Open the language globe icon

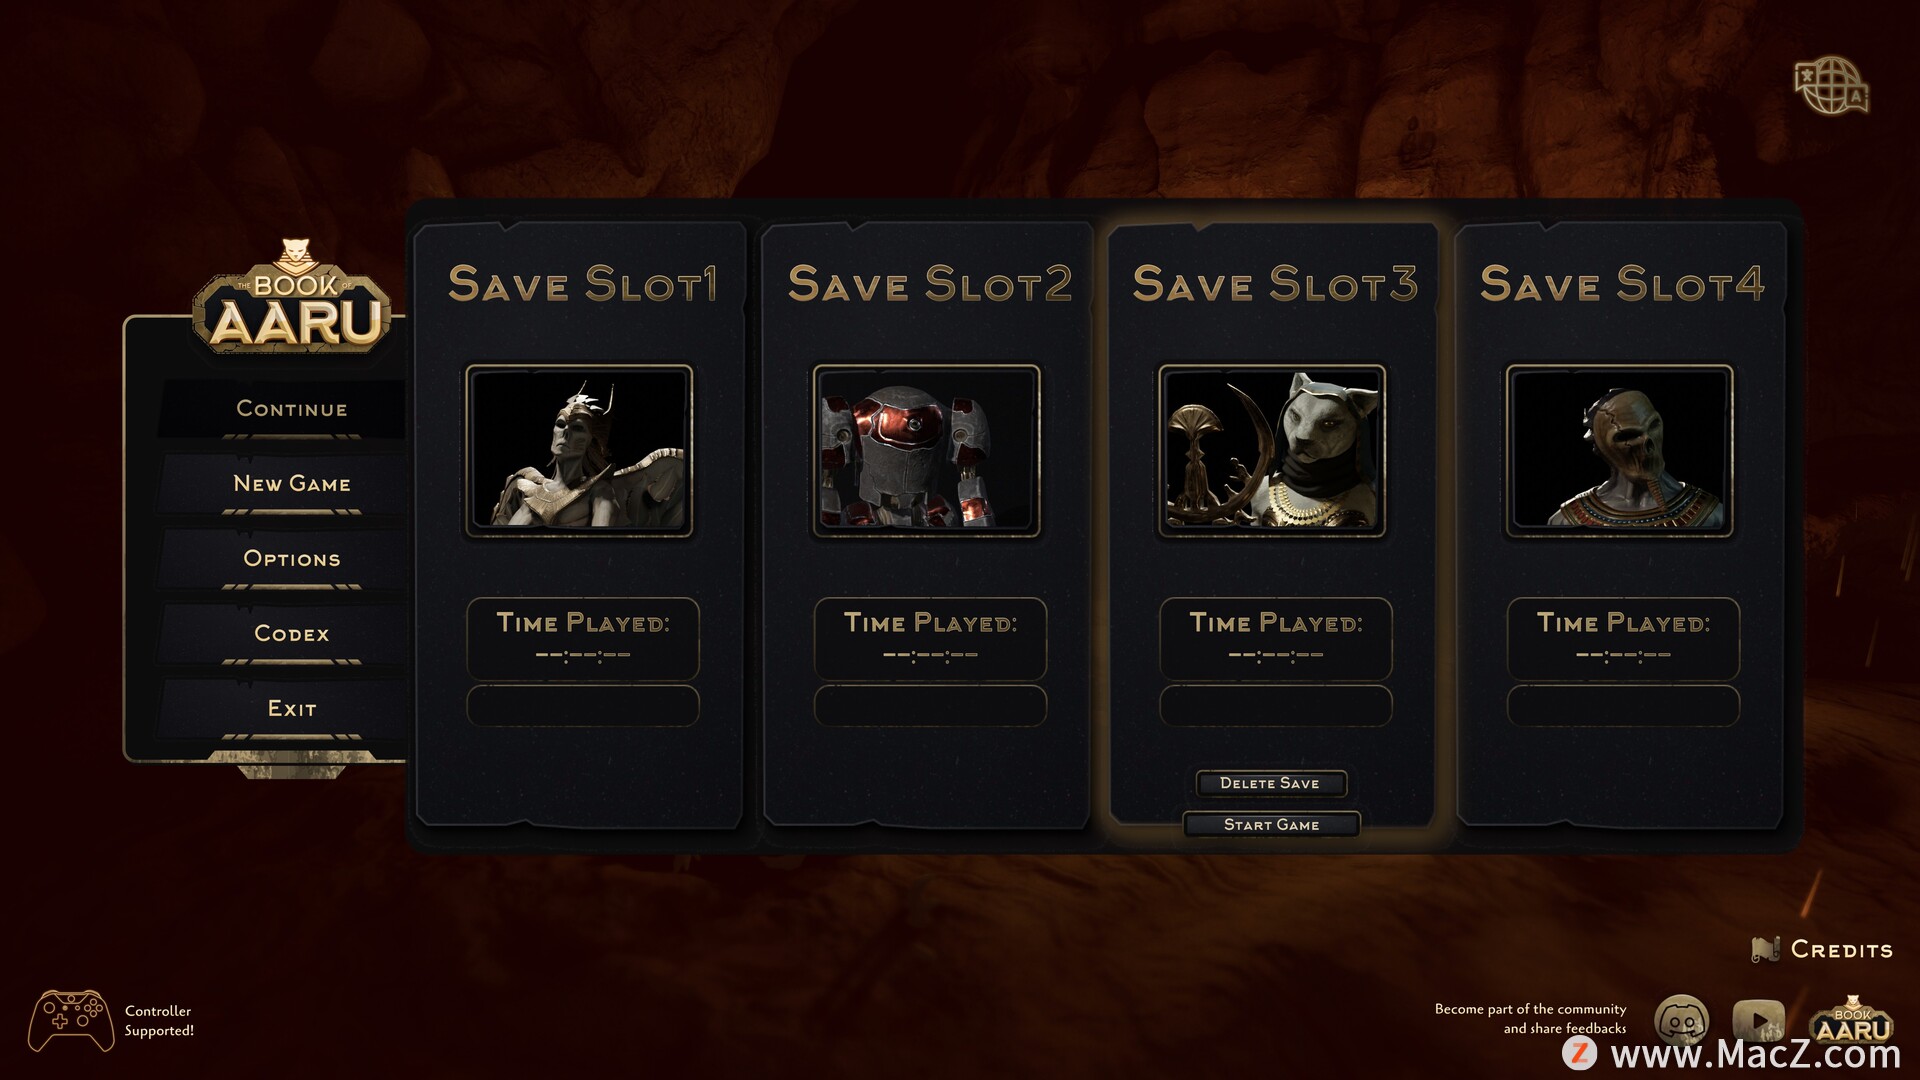point(1831,85)
